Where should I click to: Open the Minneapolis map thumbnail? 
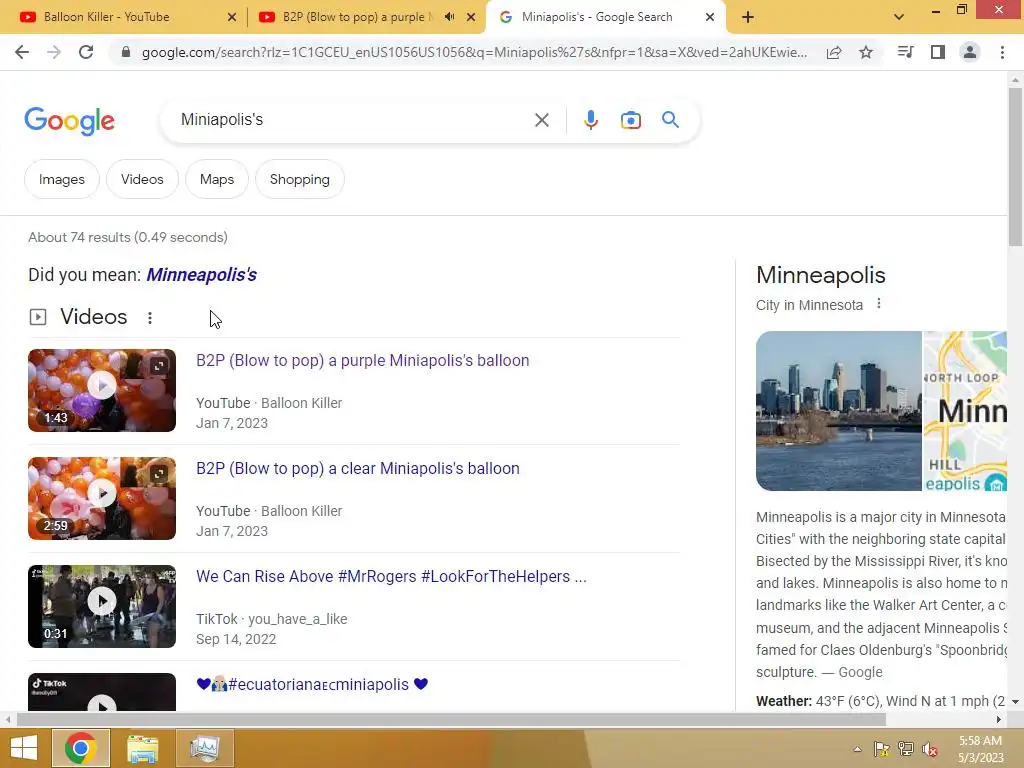tap(965, 411)
